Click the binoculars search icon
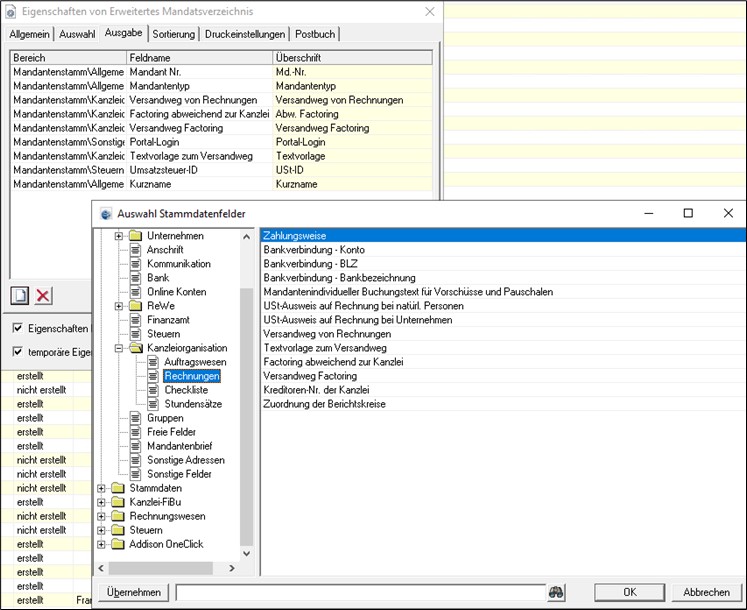The image size is (747, 610). pyautogui.click(x=556, y=592)
